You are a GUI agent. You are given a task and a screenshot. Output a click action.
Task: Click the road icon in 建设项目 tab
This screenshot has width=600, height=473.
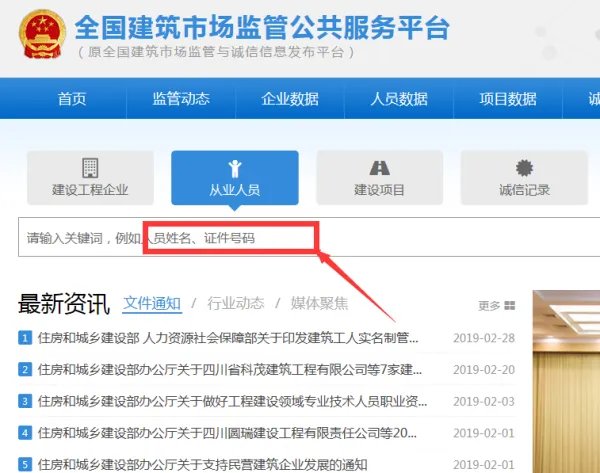coord(379,168)
